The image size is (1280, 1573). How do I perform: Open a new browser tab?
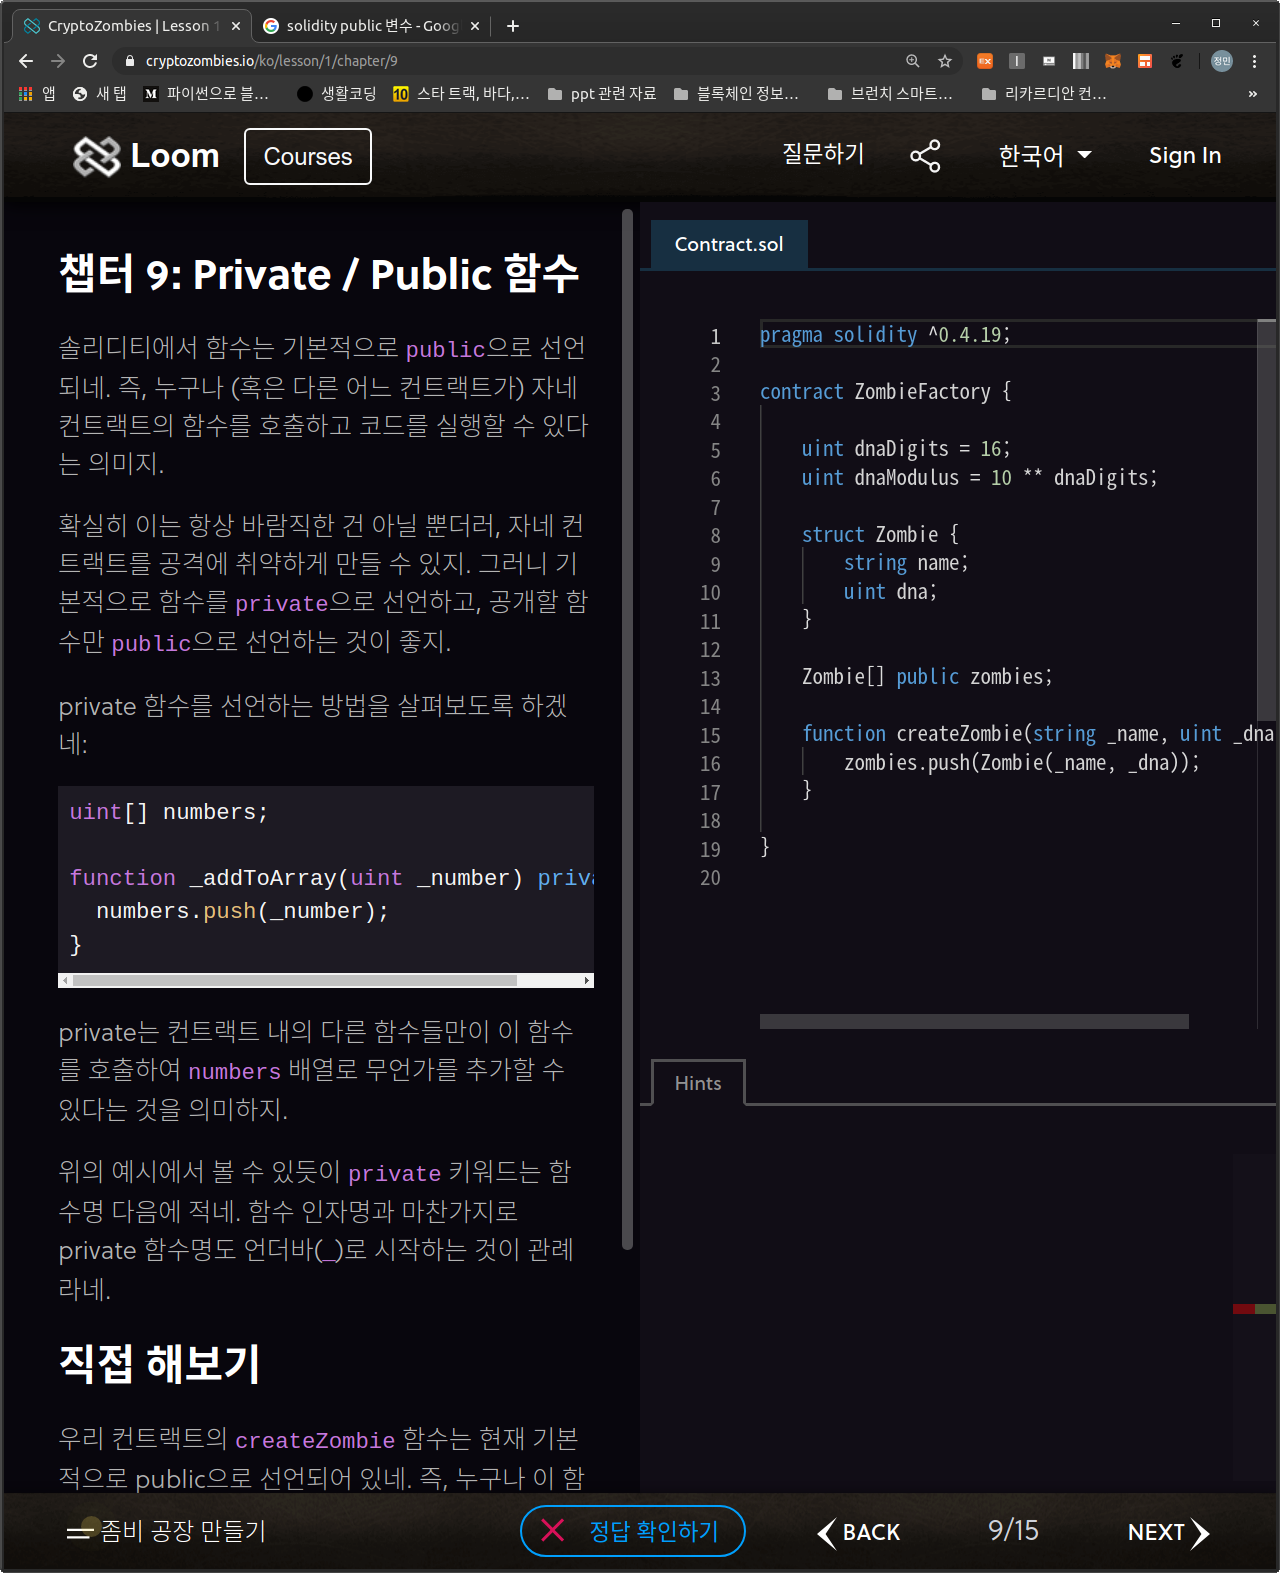coord(513,26)
